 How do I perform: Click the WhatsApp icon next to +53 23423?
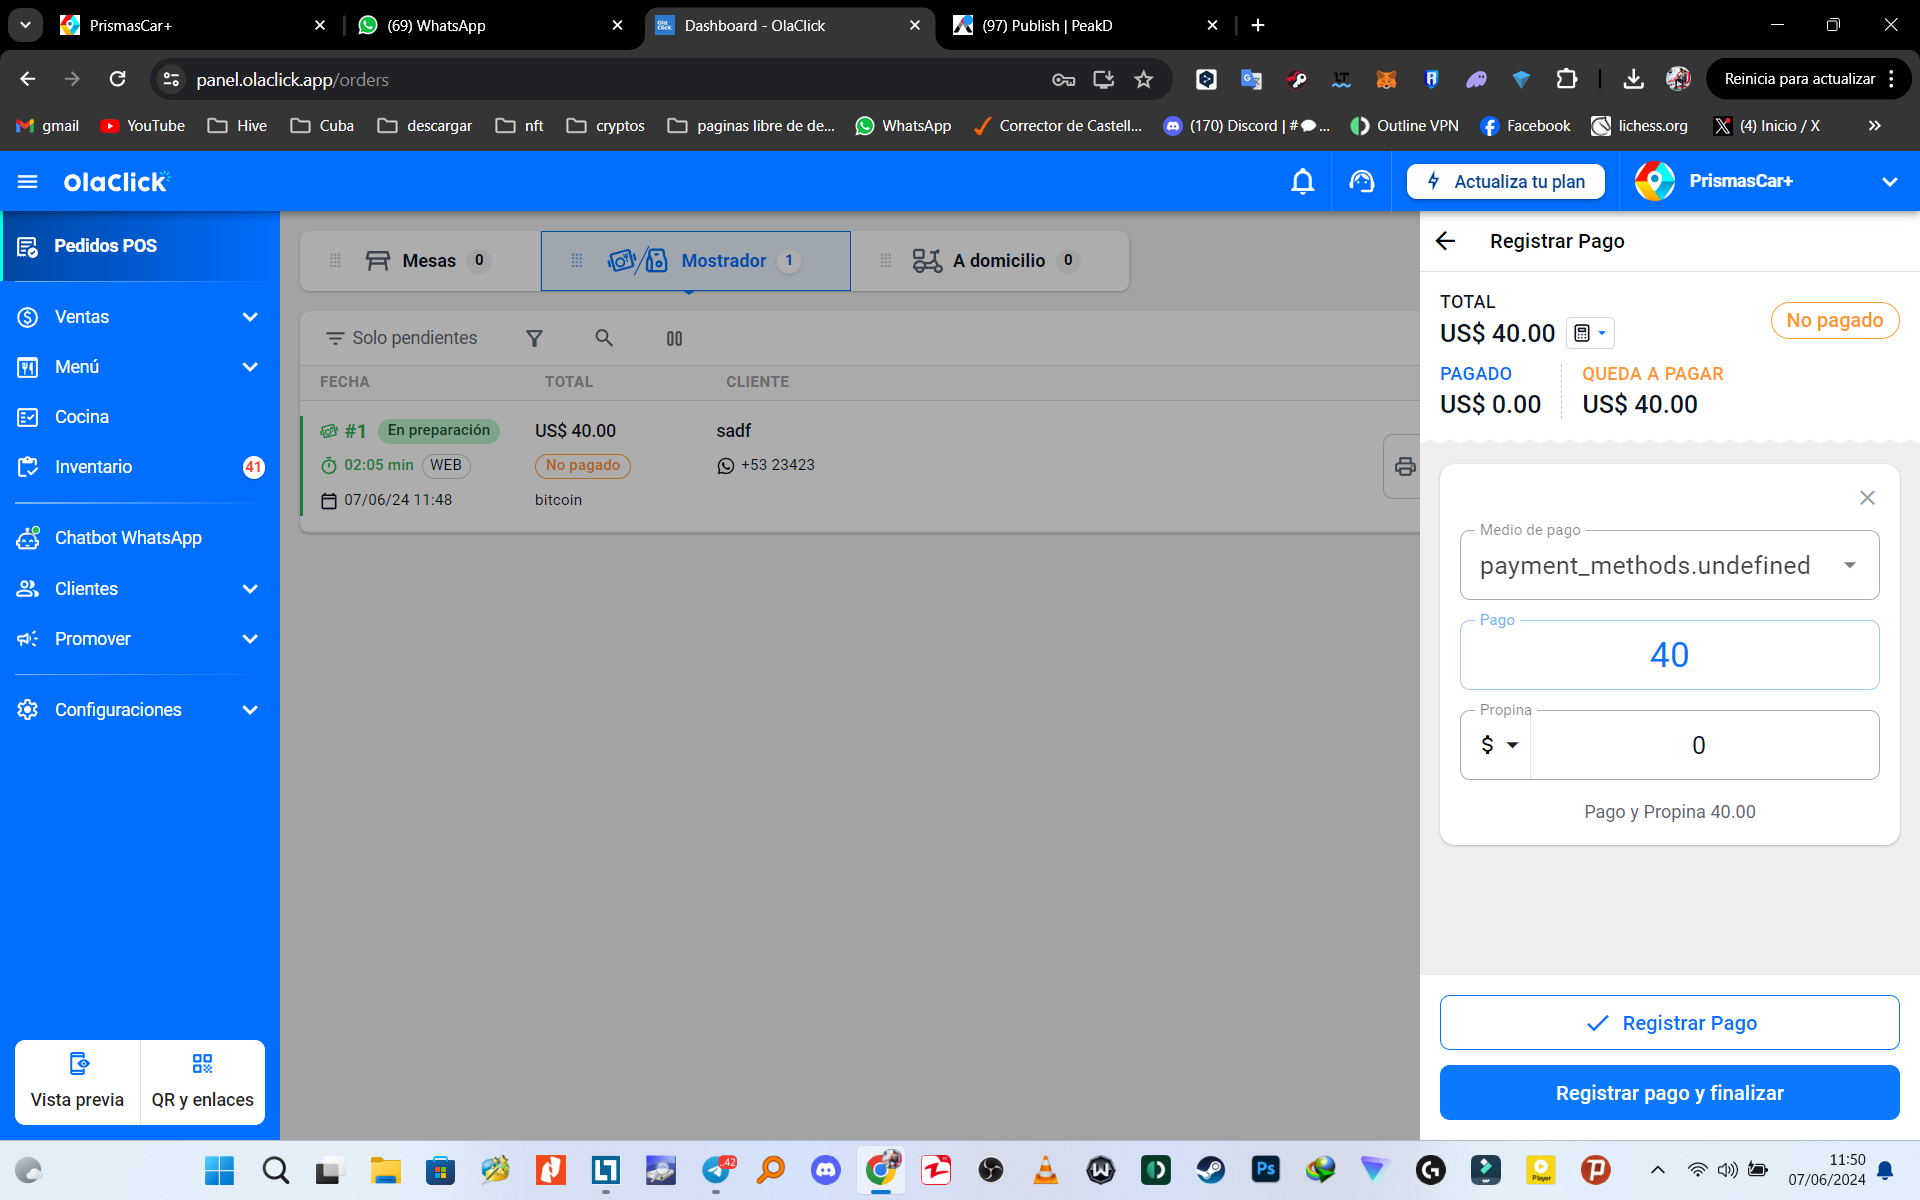pyautogui.click(x=726, y=466)
